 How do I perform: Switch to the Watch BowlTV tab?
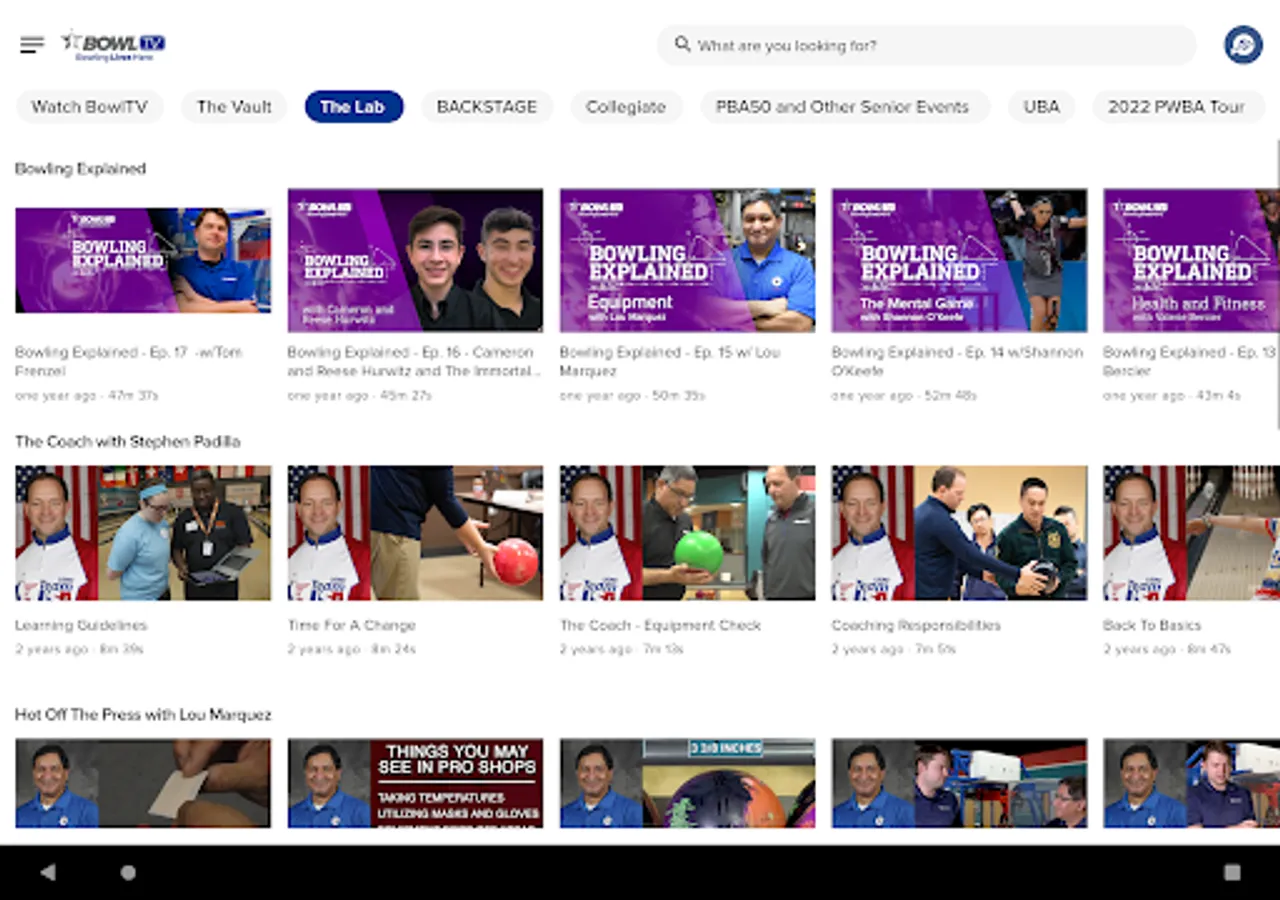(89, 107)
